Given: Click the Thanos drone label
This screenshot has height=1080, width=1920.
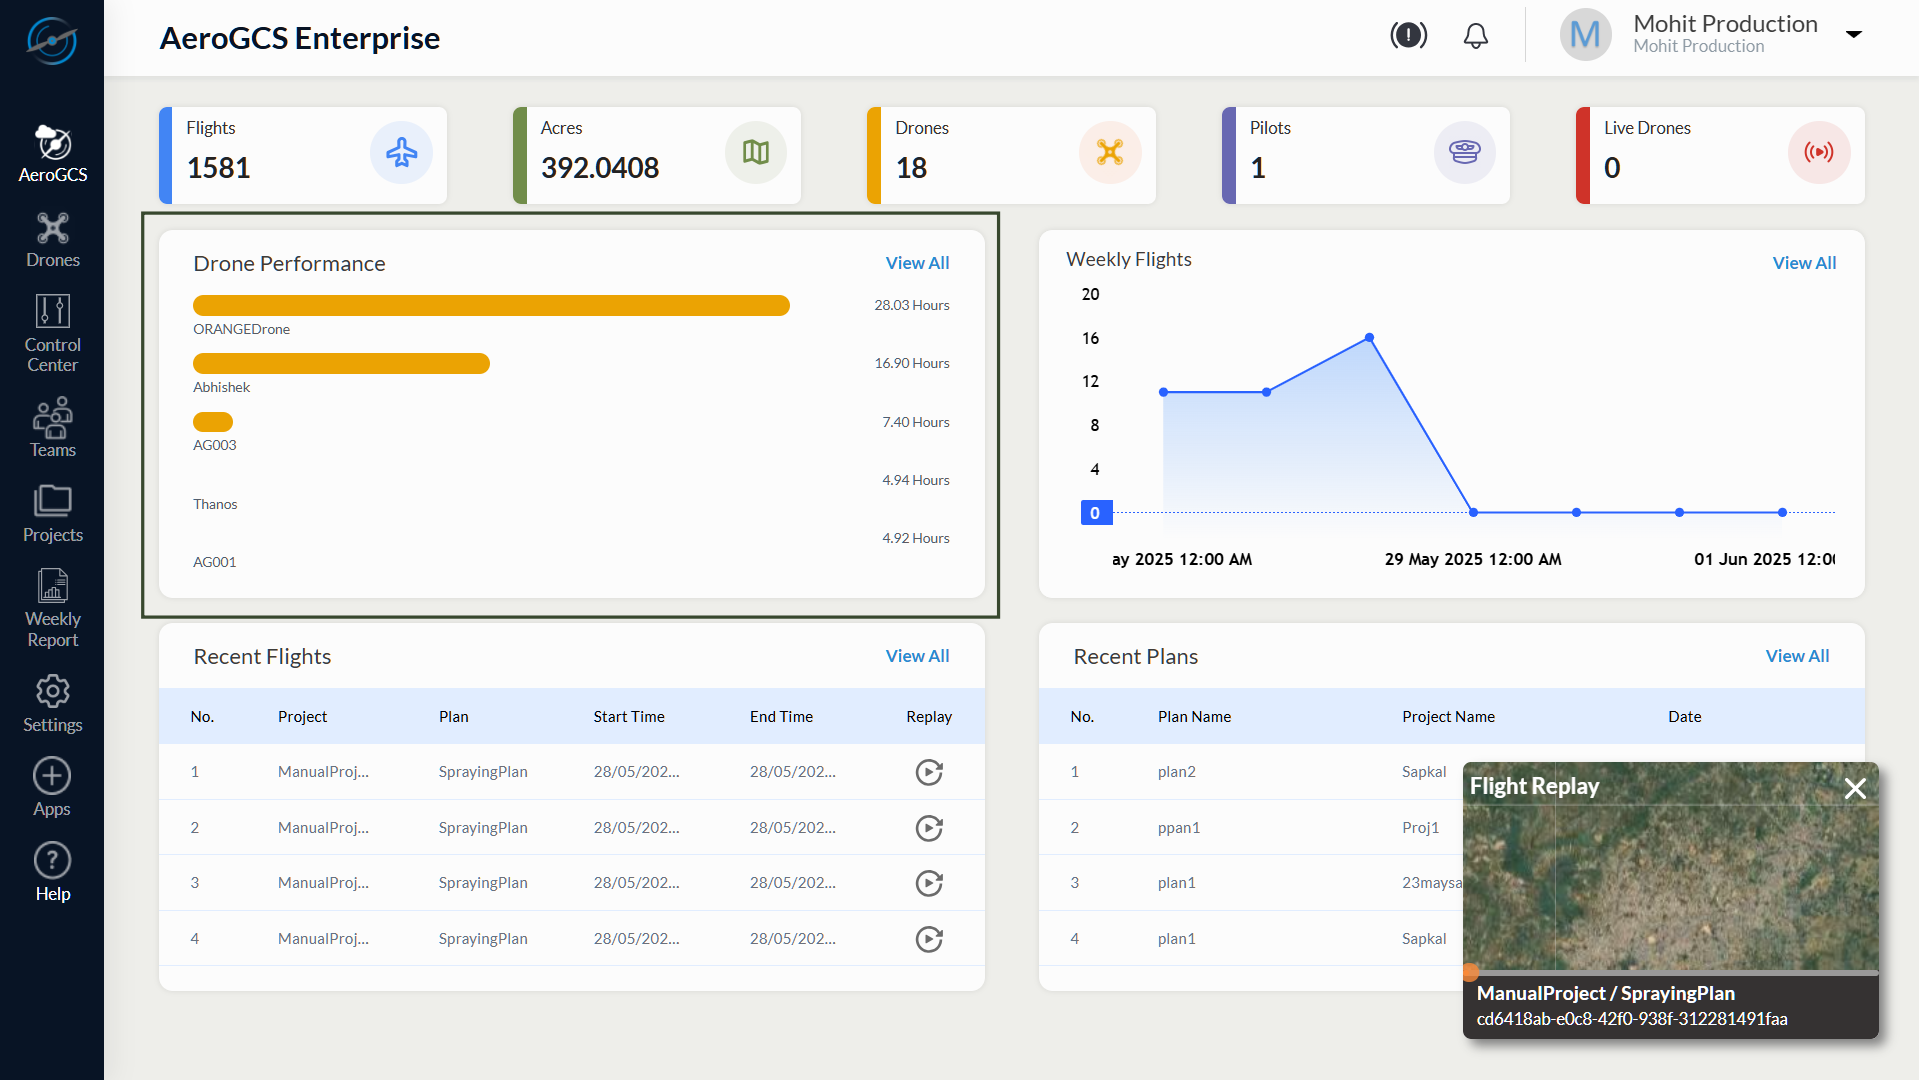Looking at the screenshot, I should (215, 504).
